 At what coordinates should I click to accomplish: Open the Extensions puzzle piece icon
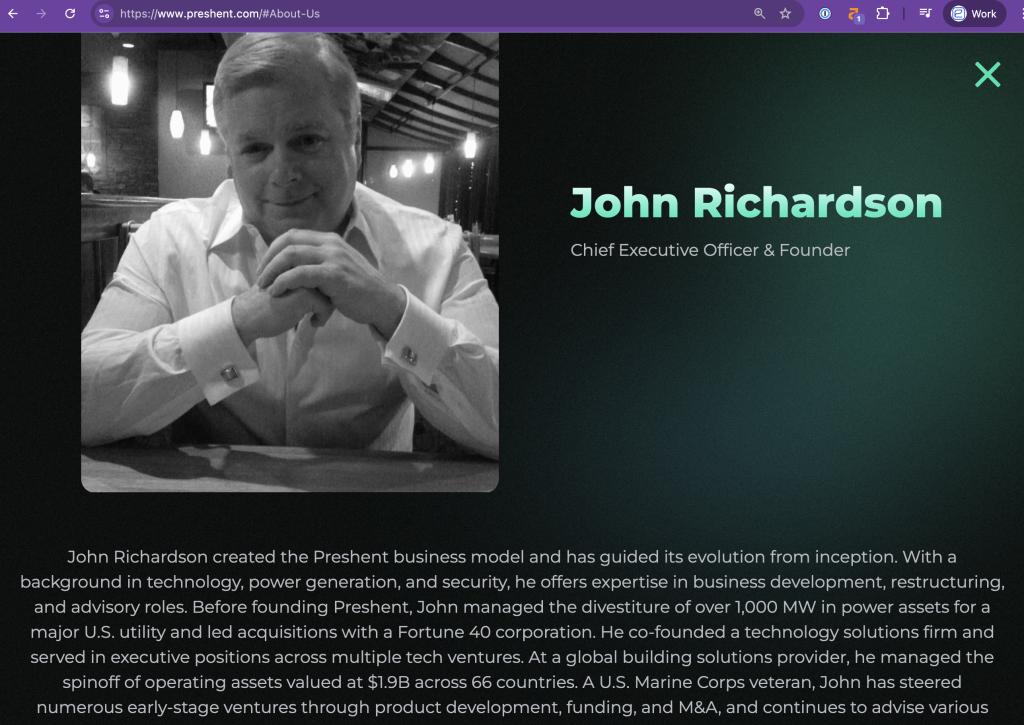pos(882,14)
